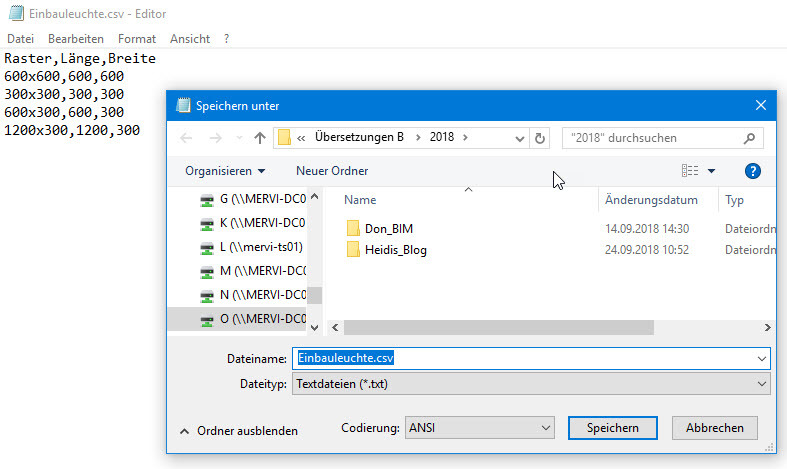Click the M drive network icon
The width and height of the screenshot is (787, 469).
[x=207, y=272]
